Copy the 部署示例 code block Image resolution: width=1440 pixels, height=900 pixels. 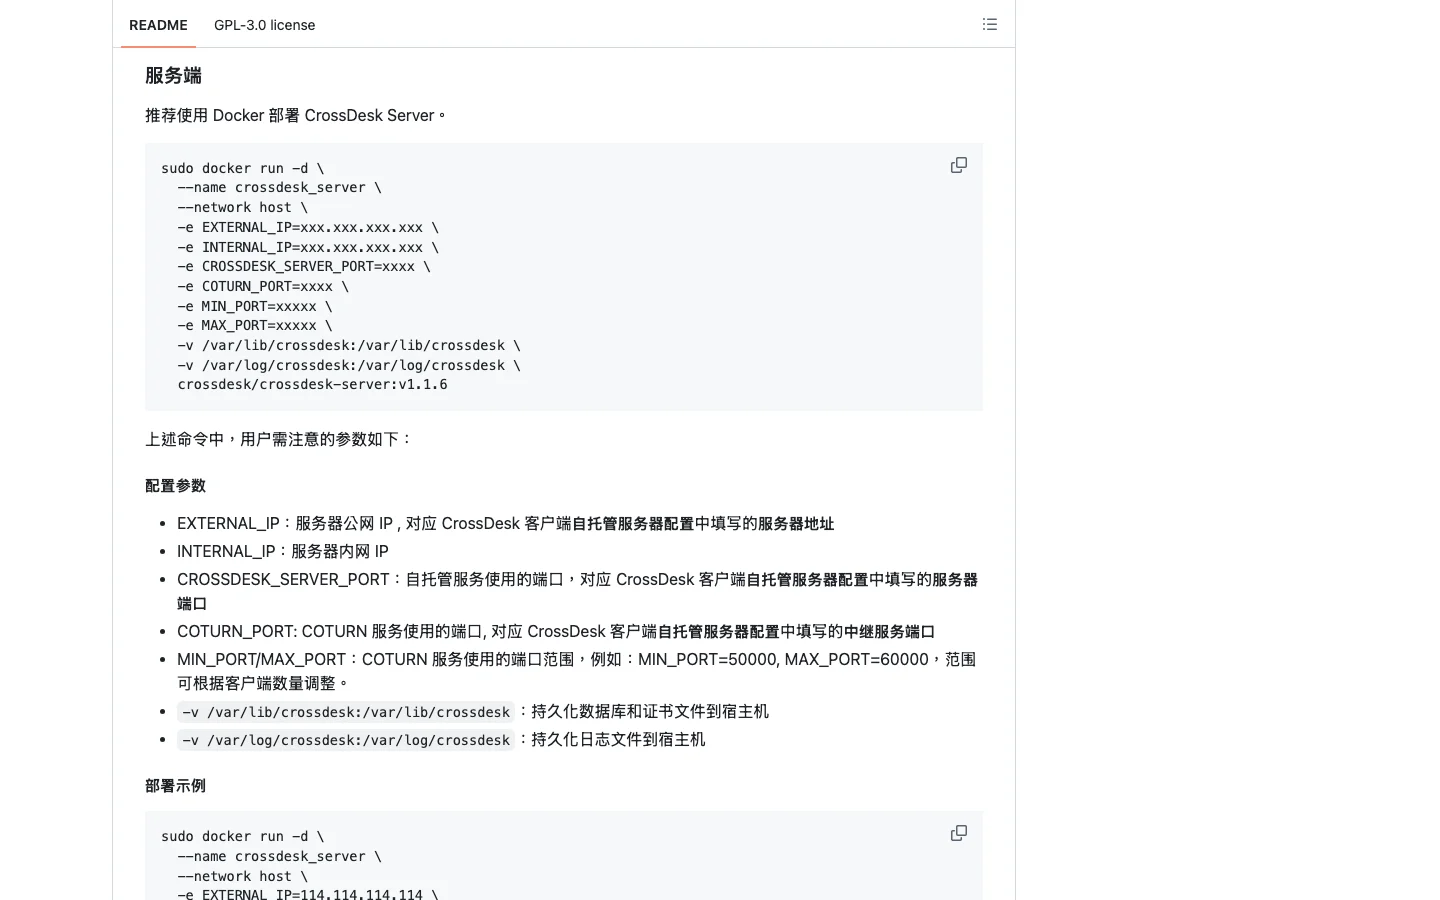[x=958, y=833]
